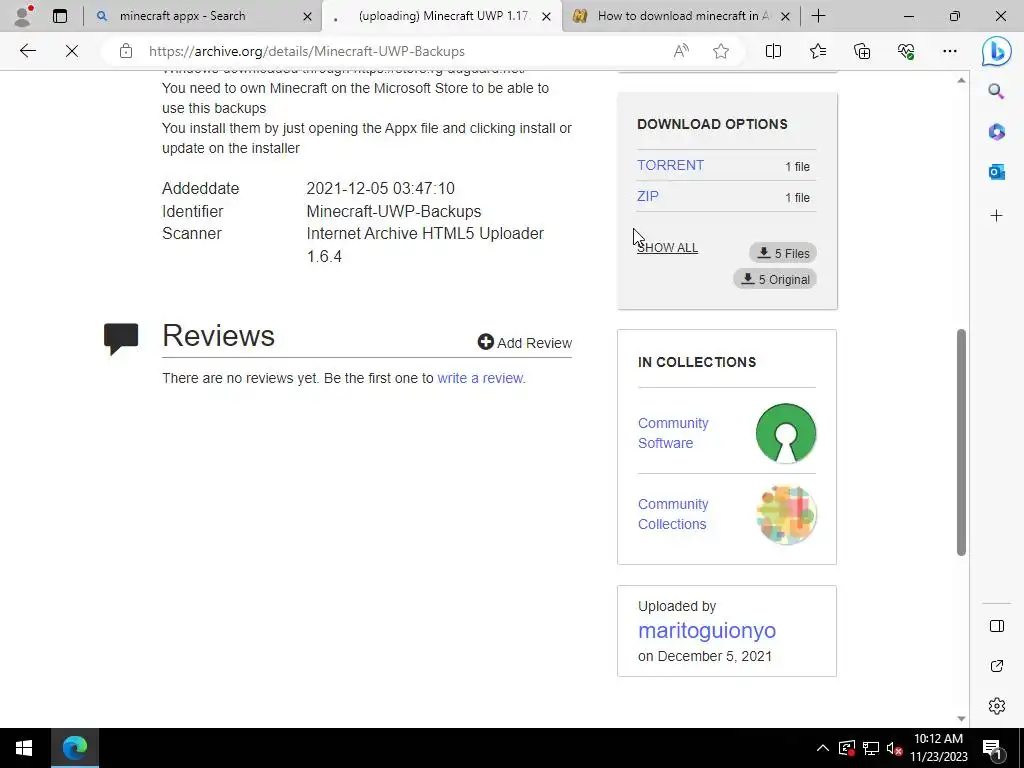Click the Community Collections colorful thumbnail
This screenshot has width=1024, height=768.
pos(786,515)
